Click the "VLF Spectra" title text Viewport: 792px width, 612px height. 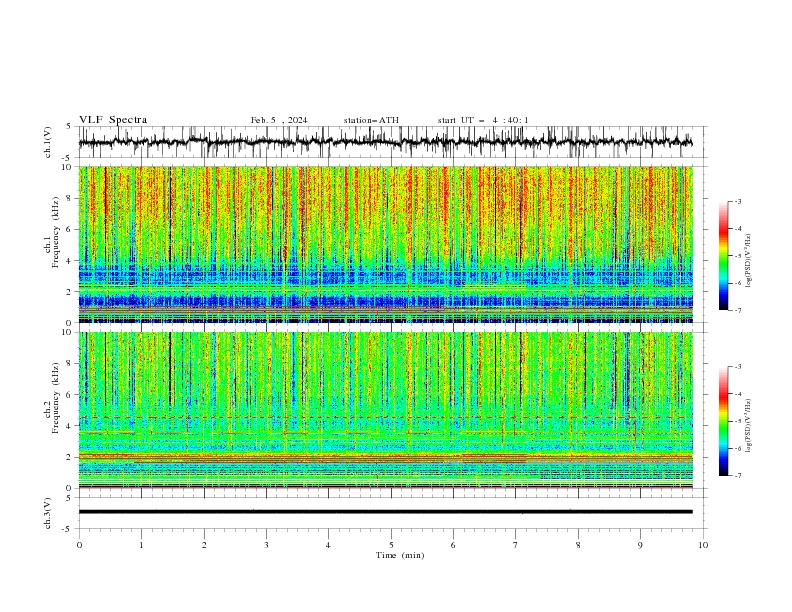tap(113, 120)
